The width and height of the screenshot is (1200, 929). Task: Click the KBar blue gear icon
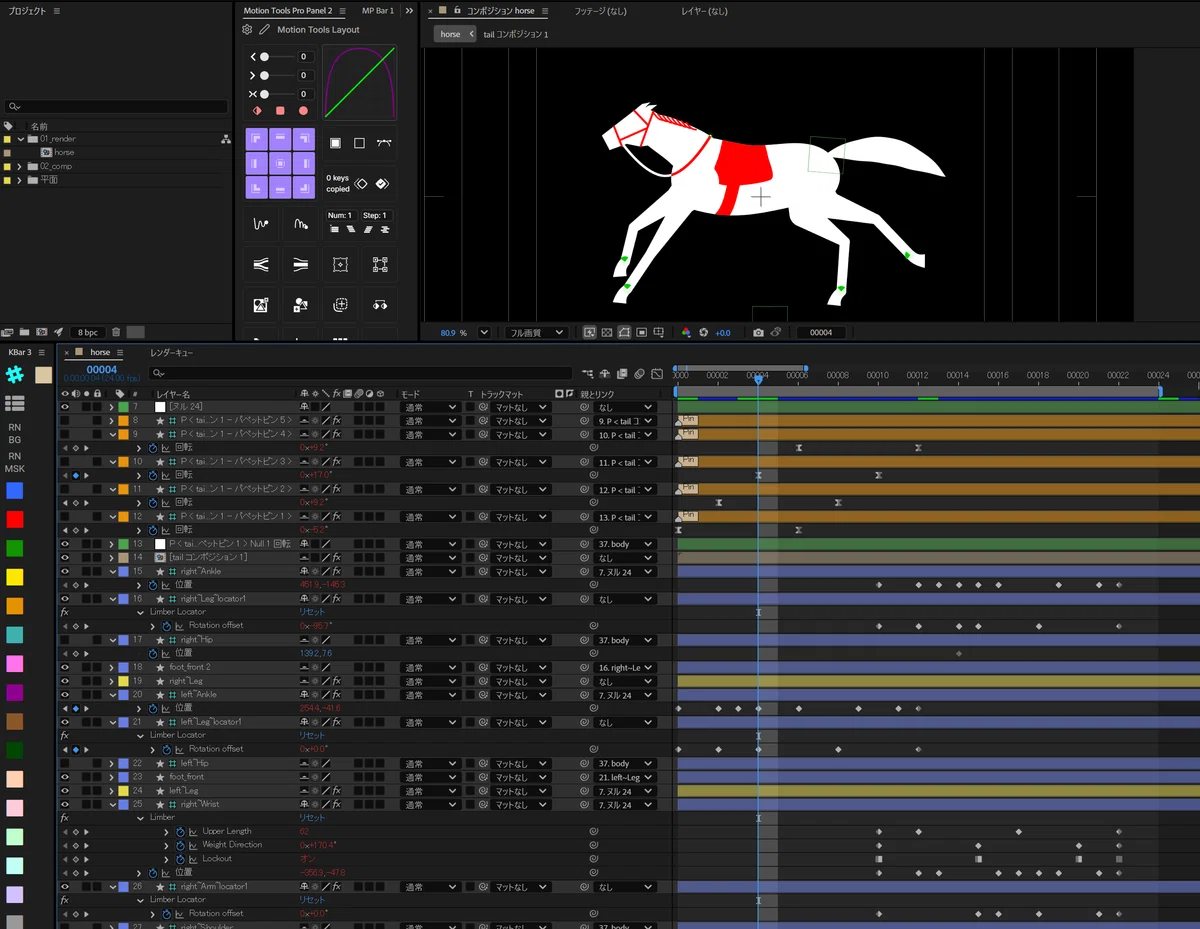(15, 374)
